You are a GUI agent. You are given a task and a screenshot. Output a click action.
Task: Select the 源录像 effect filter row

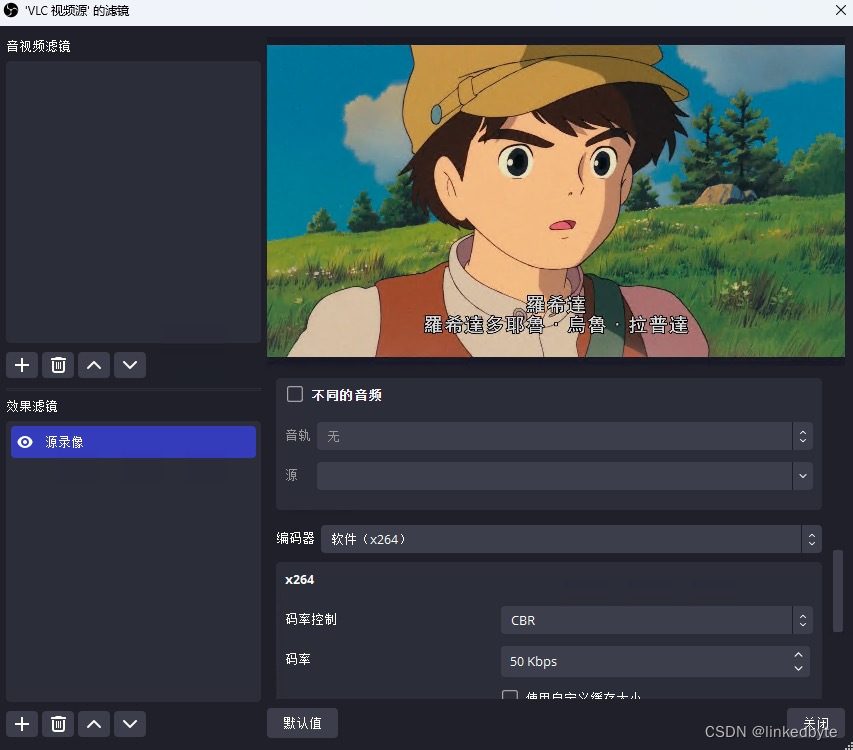click(x=133, y=442)
